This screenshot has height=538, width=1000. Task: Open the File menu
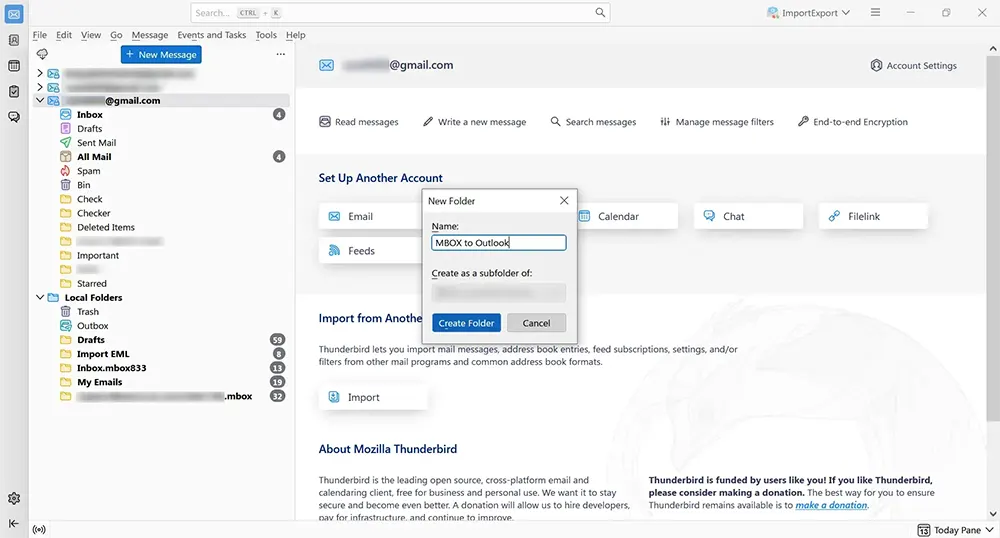40,35
